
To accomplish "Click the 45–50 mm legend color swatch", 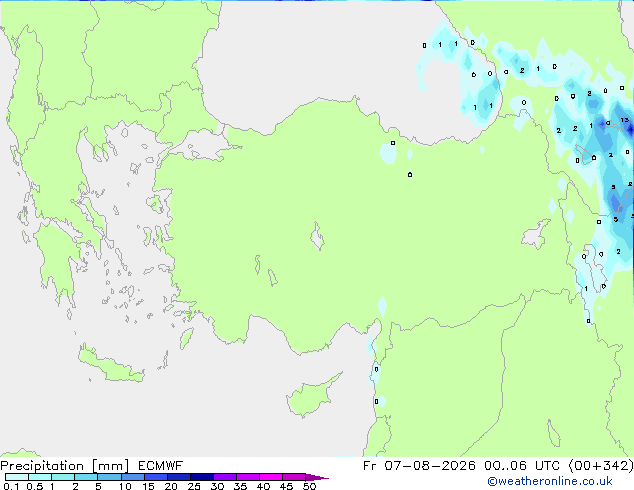I will pos(294,477).
